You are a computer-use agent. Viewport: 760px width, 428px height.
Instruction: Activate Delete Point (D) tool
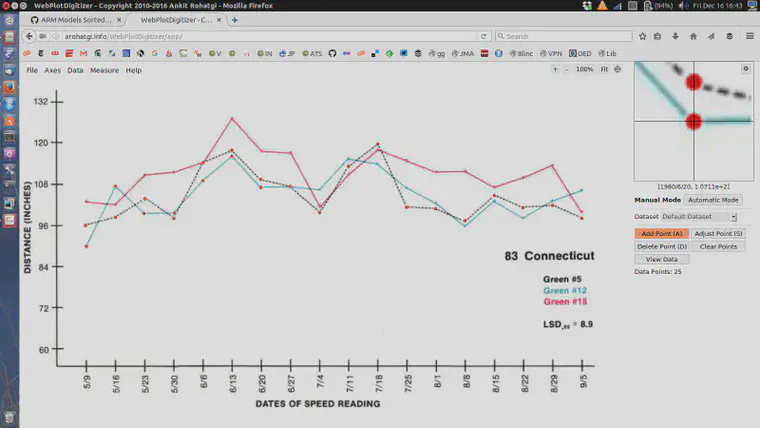tap(662, 247)
